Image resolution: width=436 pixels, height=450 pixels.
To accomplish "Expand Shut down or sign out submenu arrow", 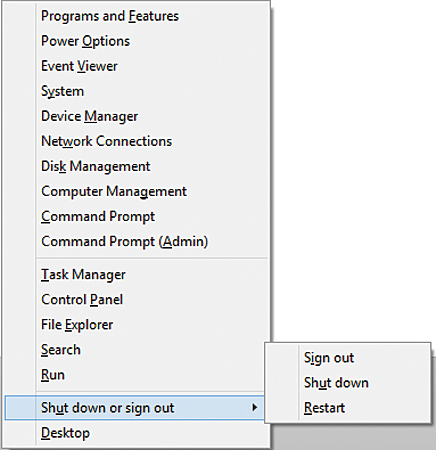I will [255, 407].
